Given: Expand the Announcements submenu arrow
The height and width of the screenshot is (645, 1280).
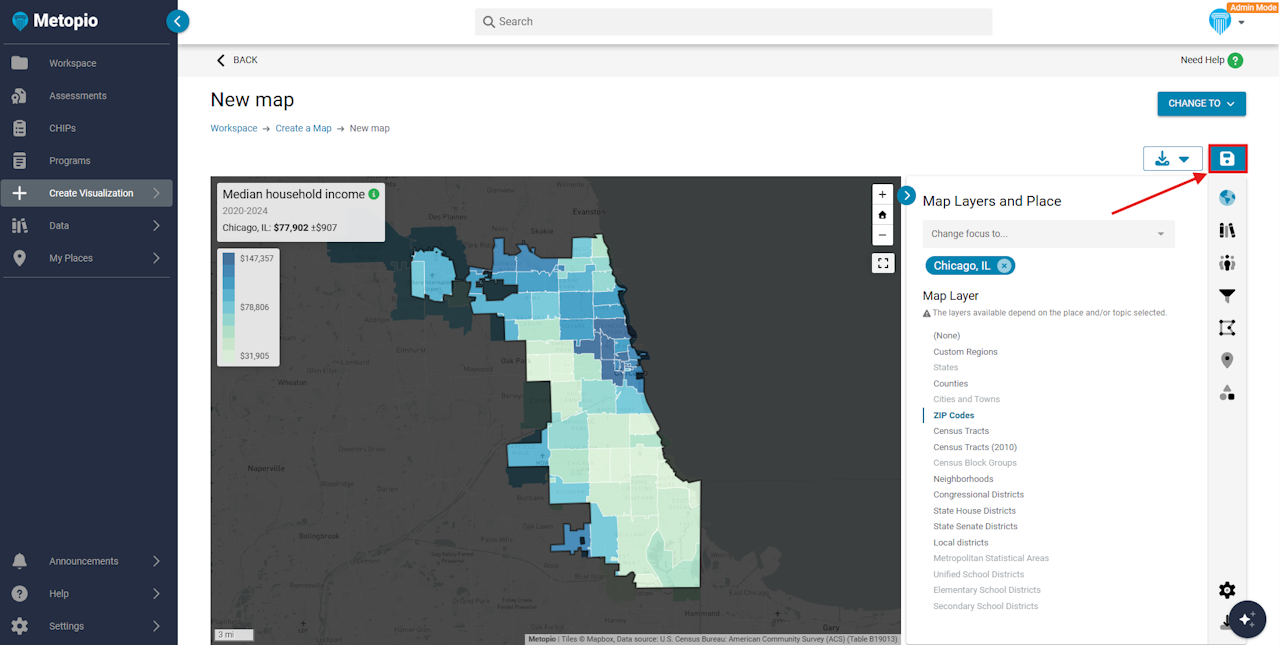Looking at the screenshot, I should pyautogui.click(x=156, y=561).
